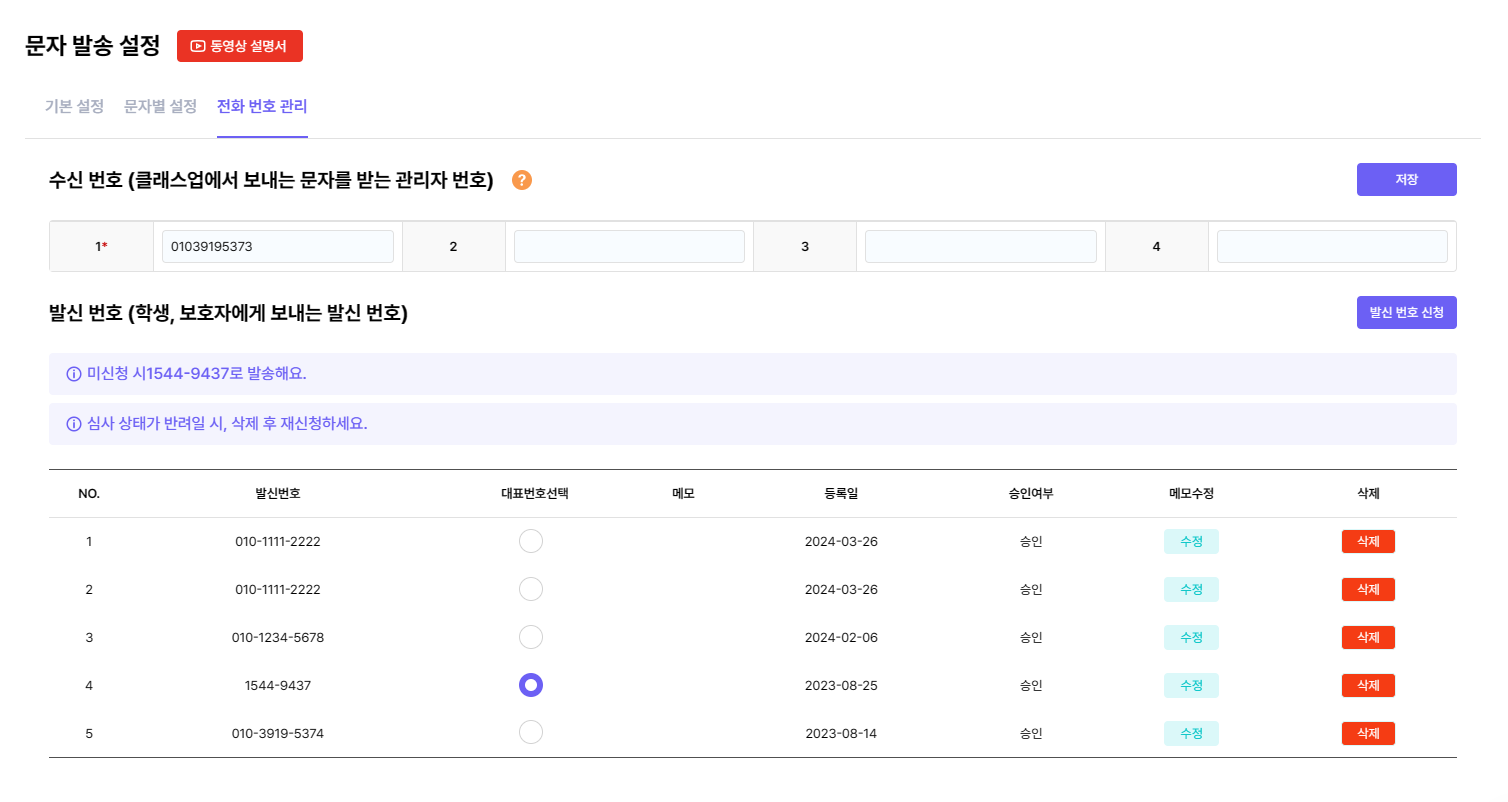Open the 전화 번호 관리 tab

click(262, 106)
